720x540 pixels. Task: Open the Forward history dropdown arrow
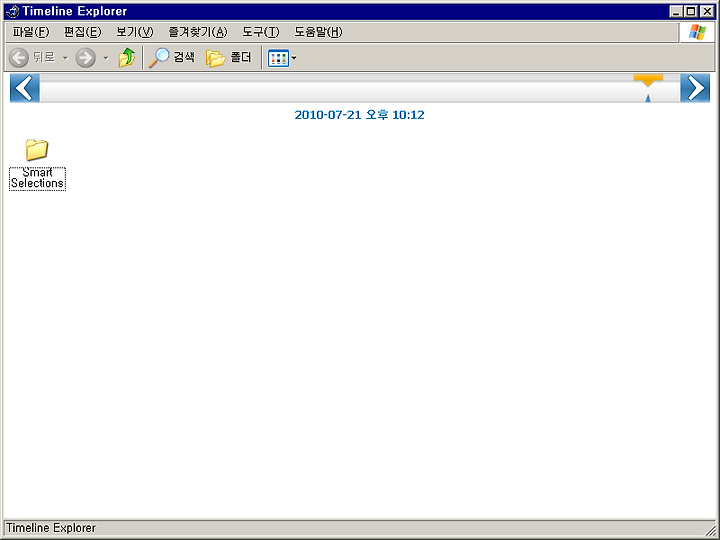(106, 58)
